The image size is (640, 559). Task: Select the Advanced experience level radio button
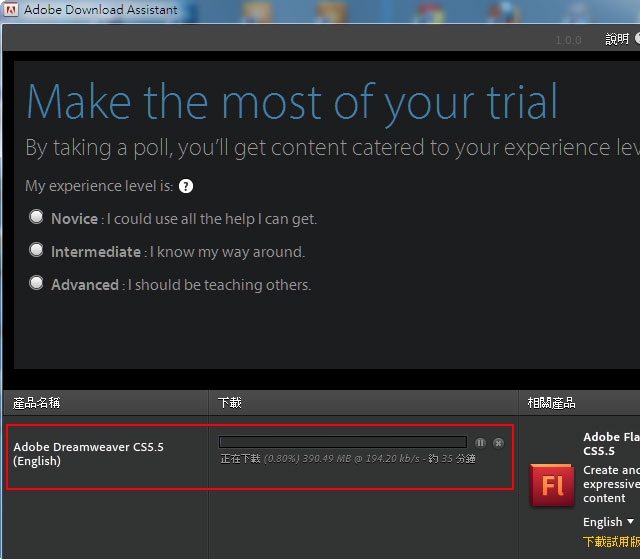point(36,283)
